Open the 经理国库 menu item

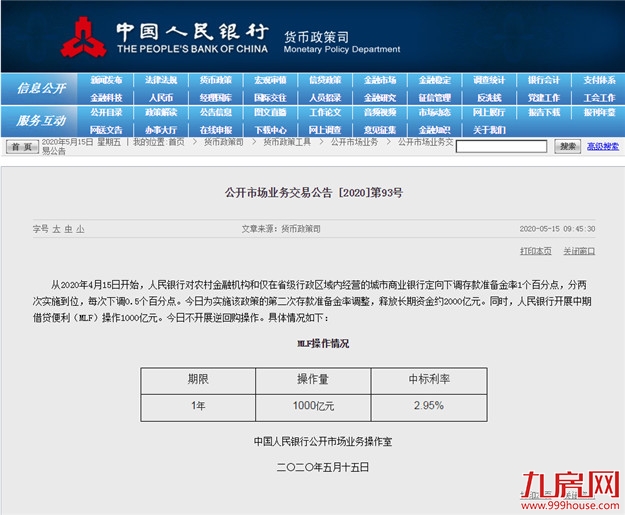216,98
